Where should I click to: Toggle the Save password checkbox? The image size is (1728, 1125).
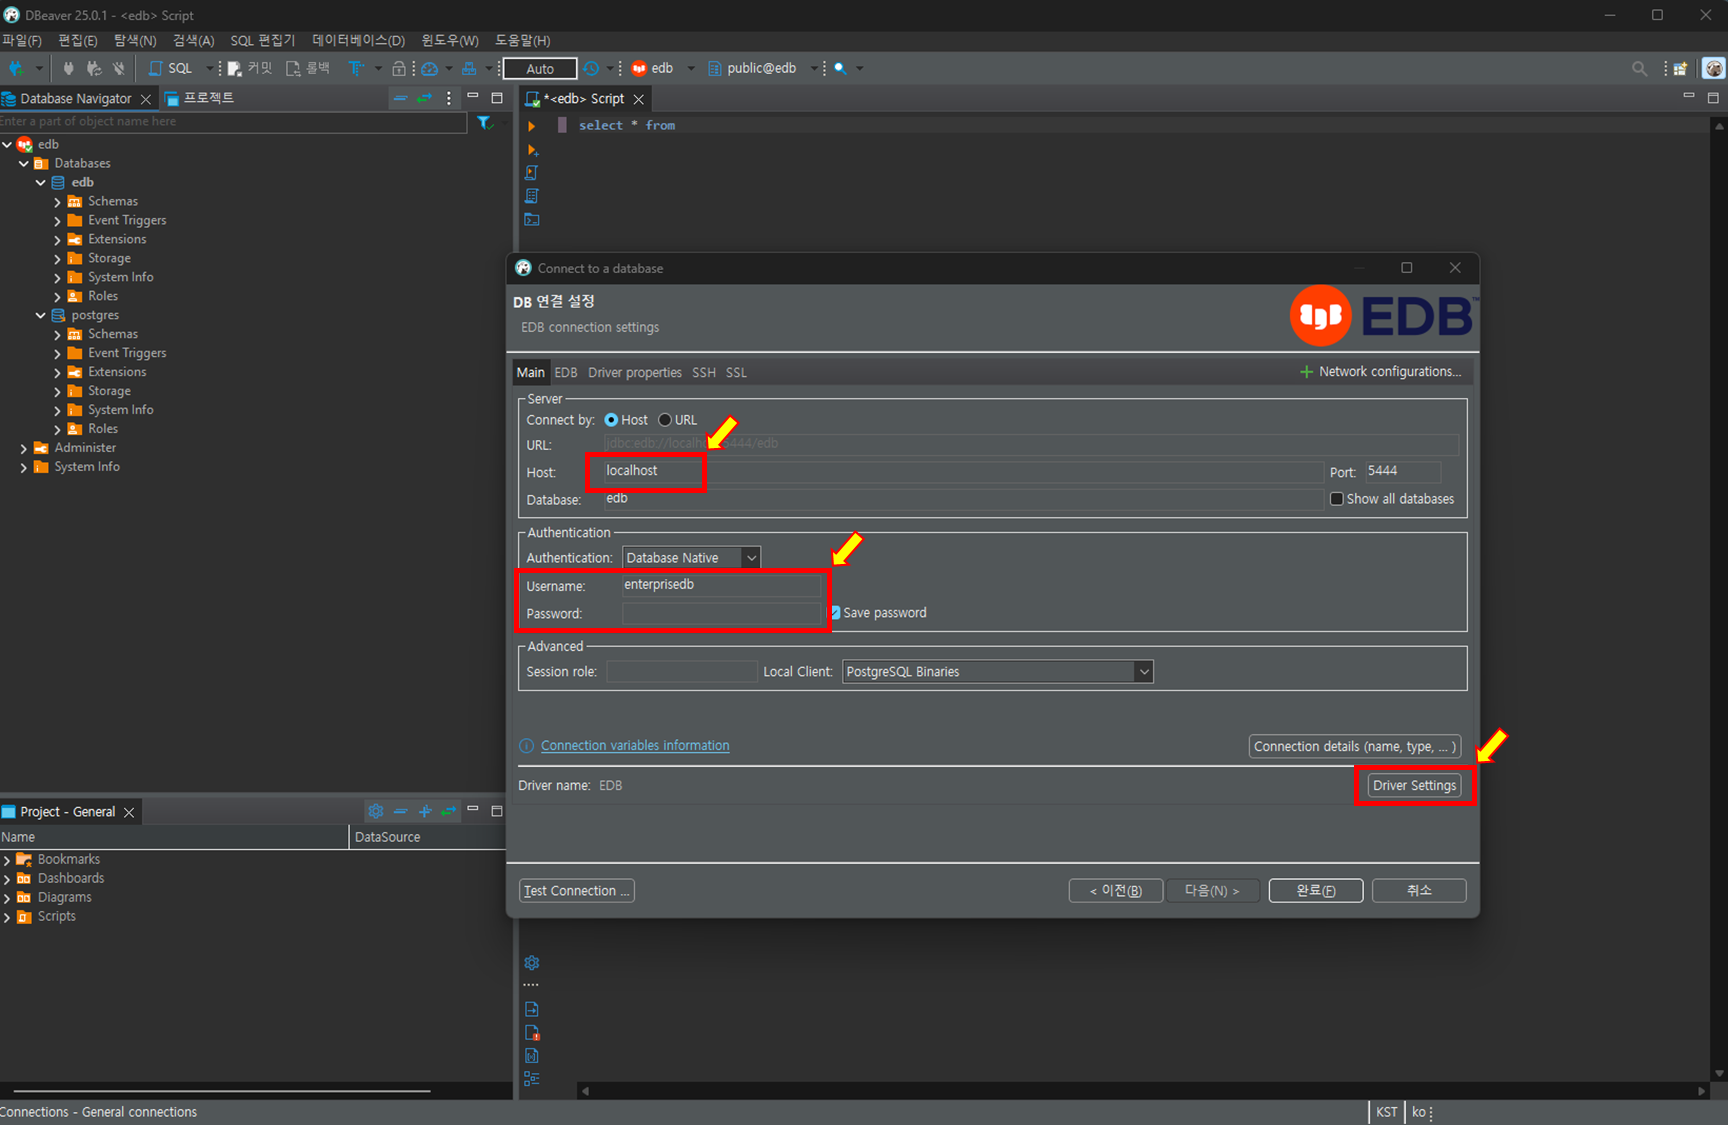coord(836,613)
